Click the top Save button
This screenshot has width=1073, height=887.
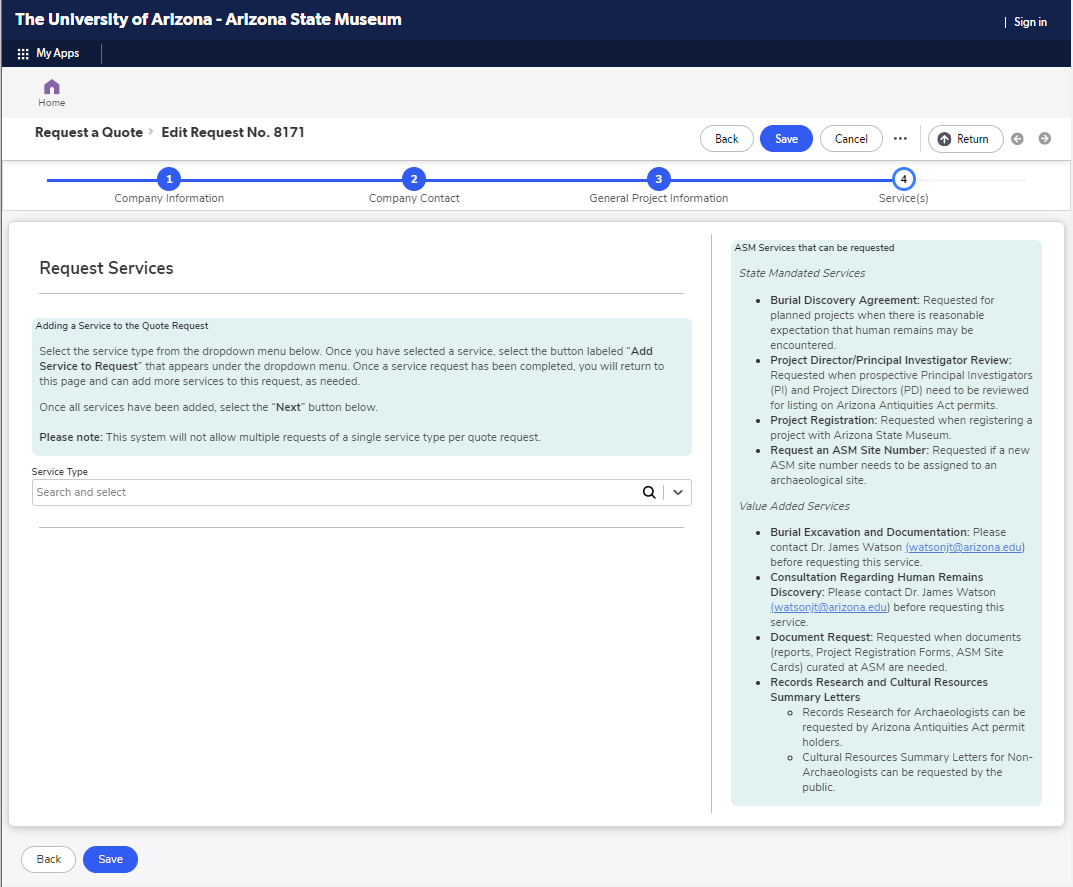[x=786, y=139]
